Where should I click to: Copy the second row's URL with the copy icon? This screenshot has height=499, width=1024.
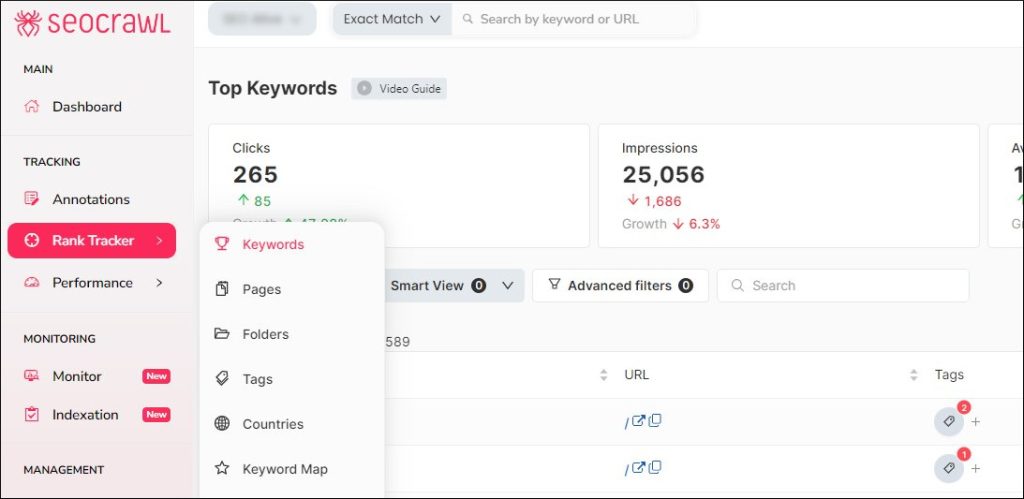click(x=654, y=466)
